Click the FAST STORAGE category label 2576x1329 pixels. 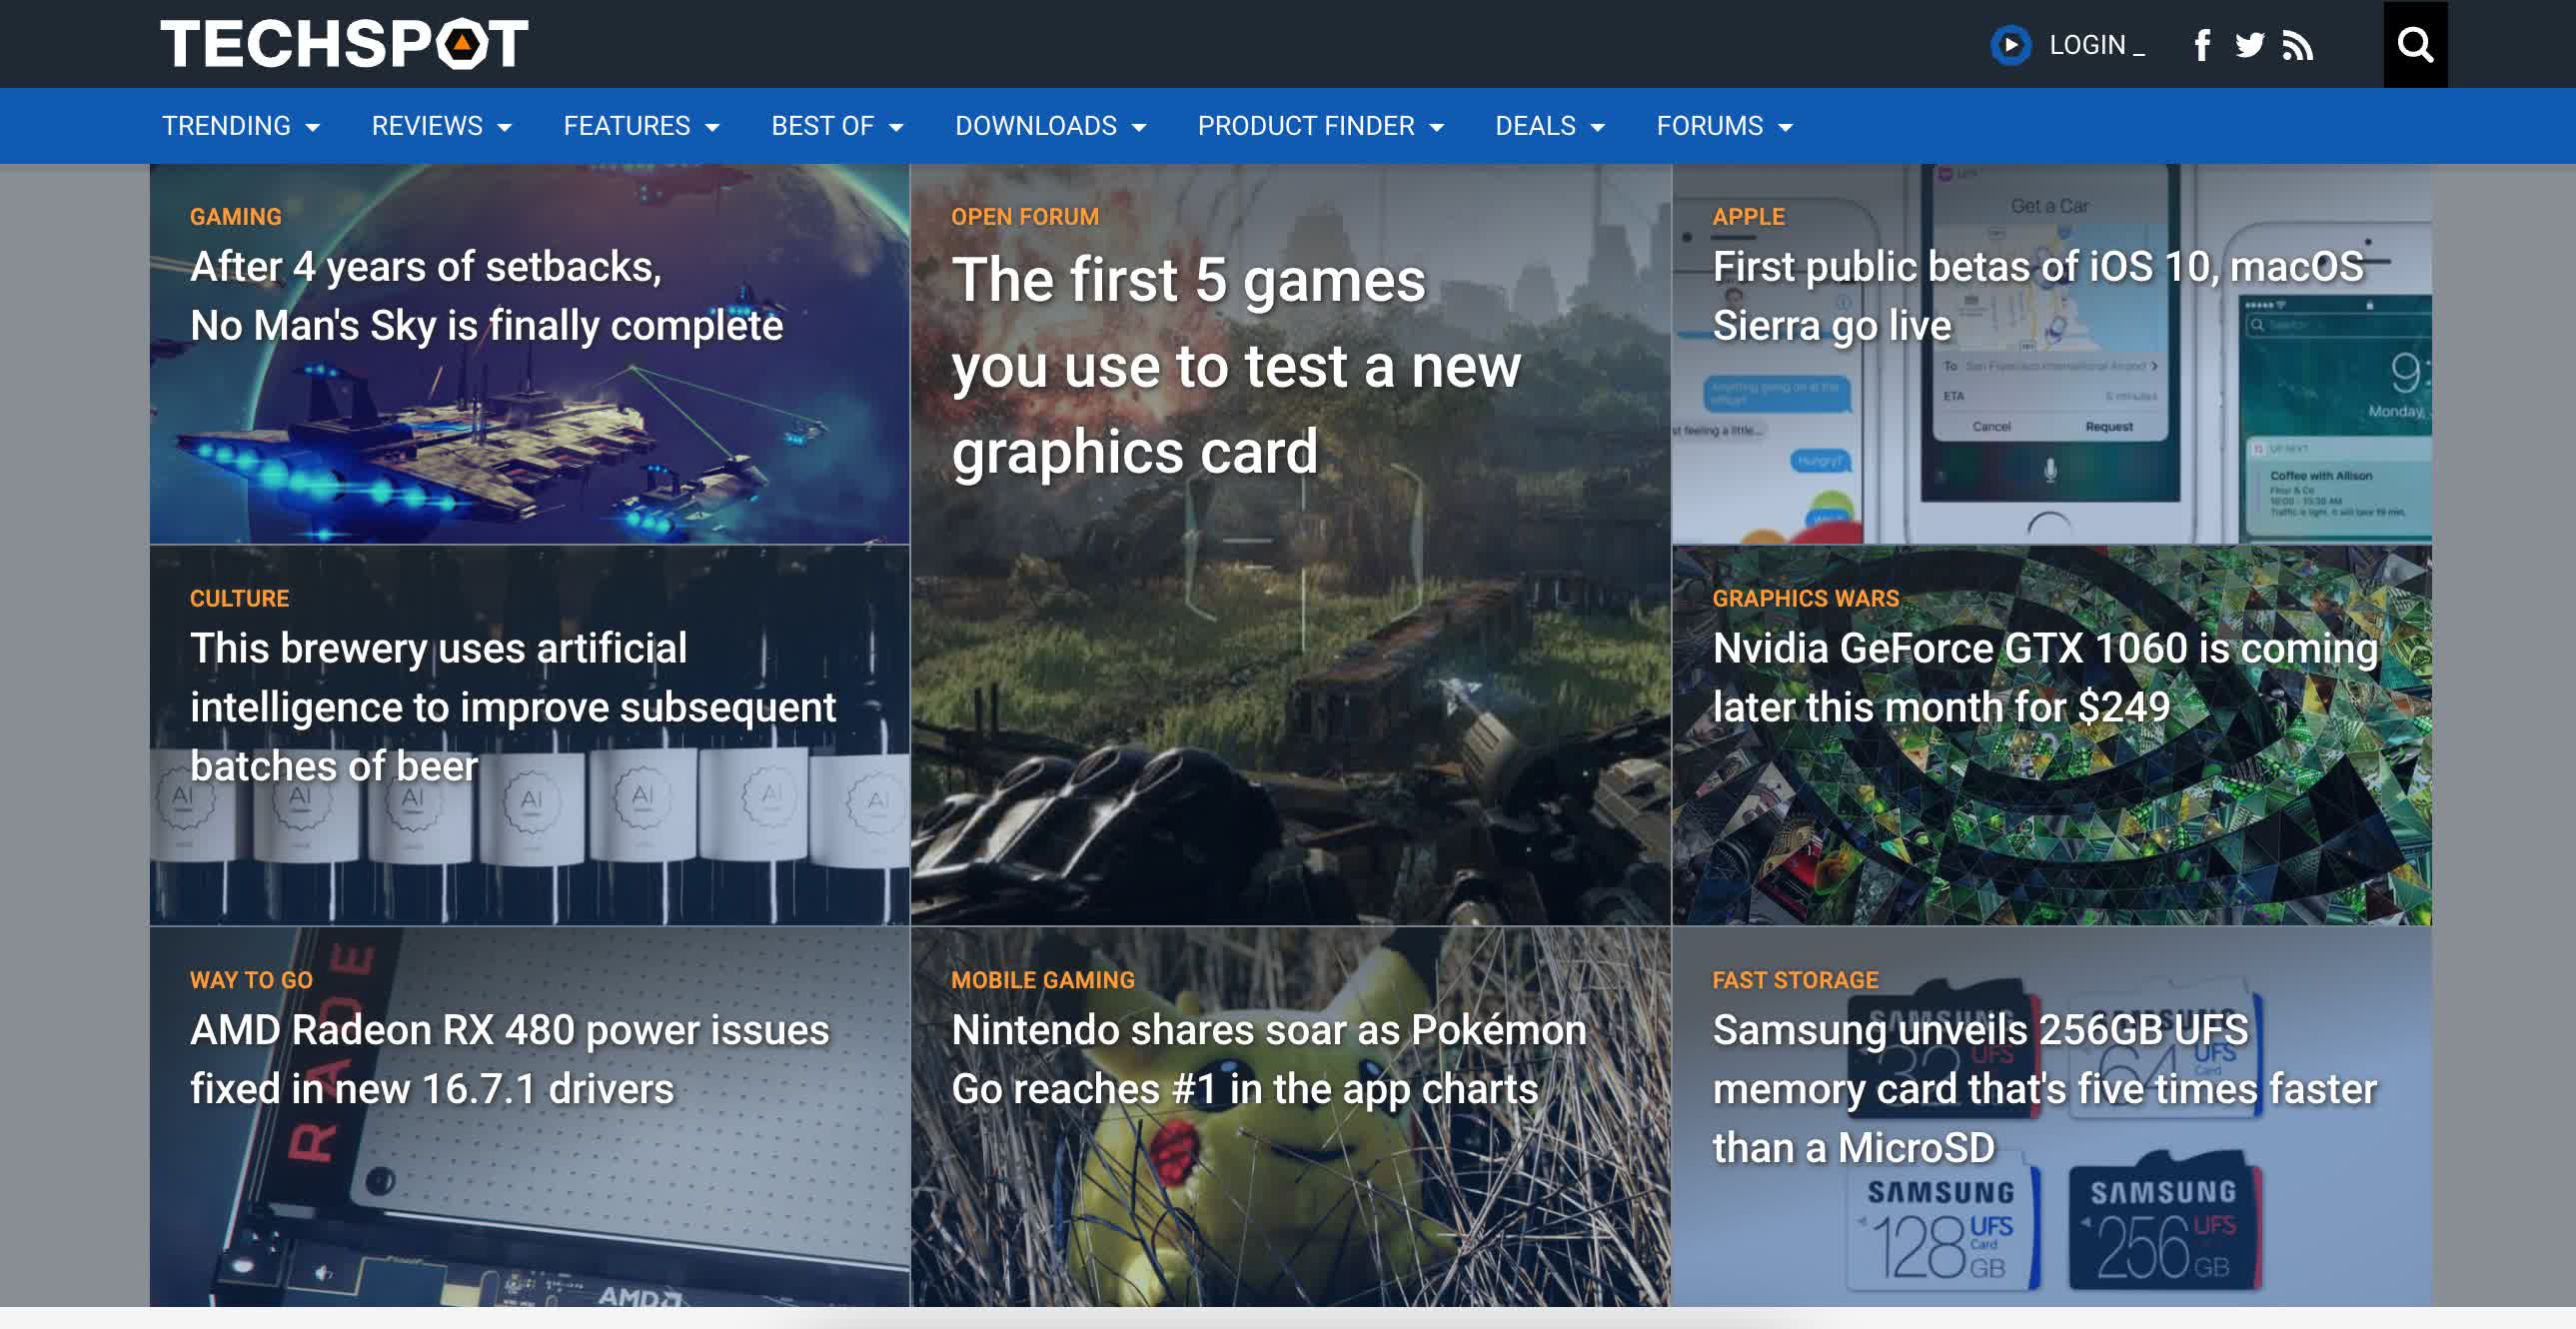[1796, 981]
